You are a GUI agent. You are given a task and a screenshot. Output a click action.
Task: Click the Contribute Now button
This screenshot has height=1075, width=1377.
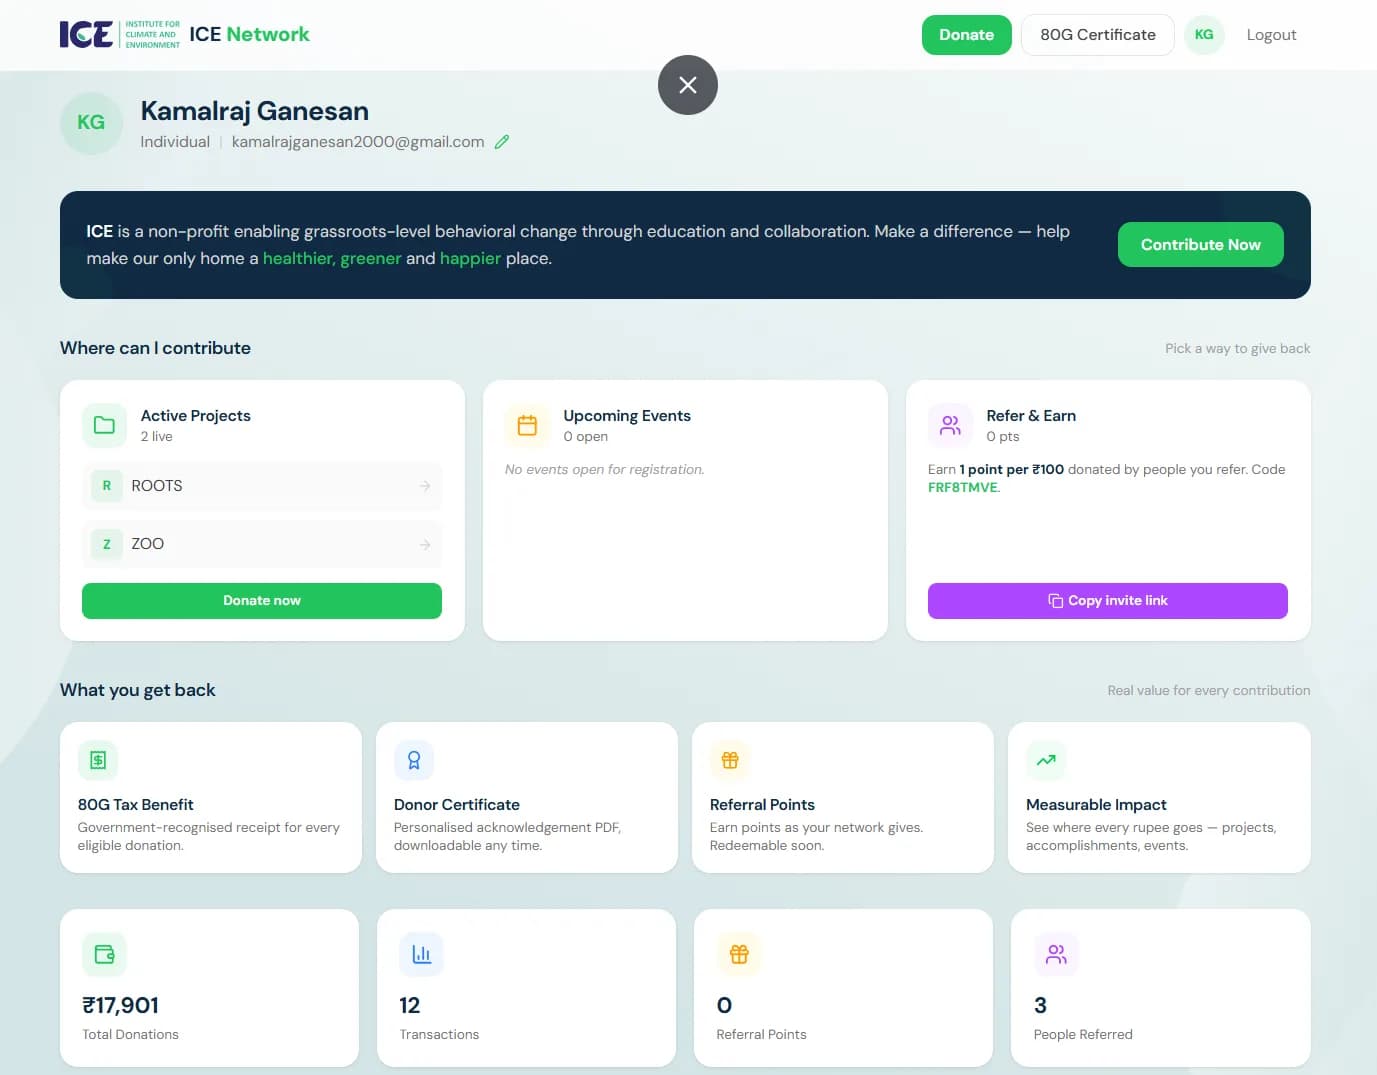tap(1200, 245)
